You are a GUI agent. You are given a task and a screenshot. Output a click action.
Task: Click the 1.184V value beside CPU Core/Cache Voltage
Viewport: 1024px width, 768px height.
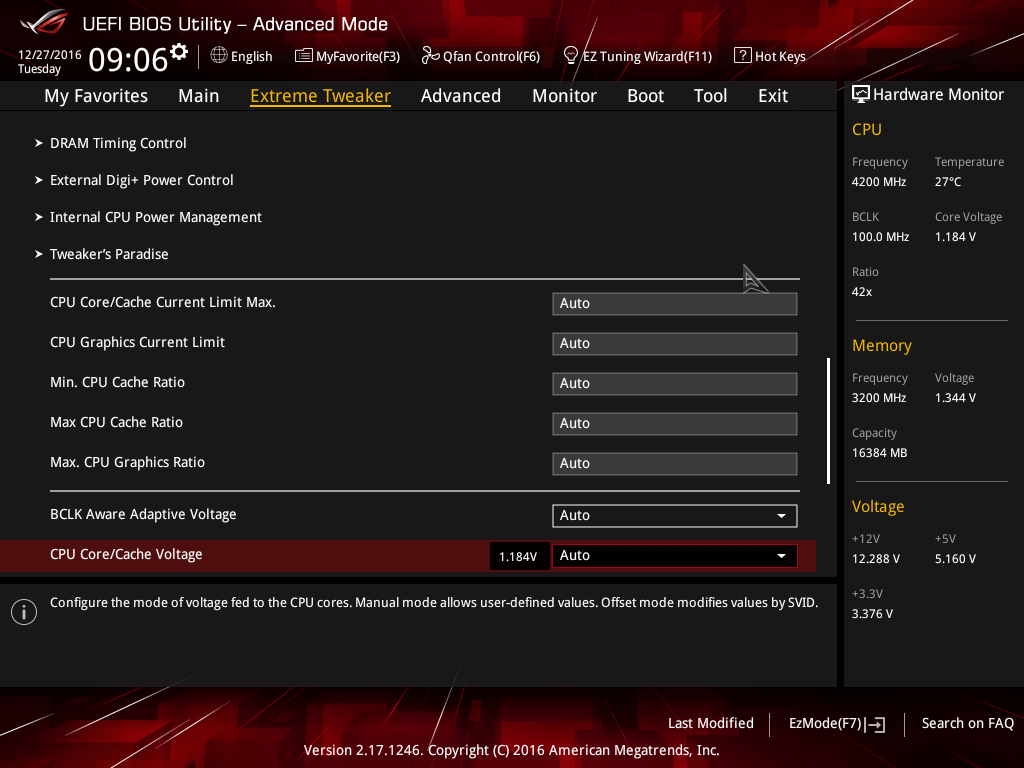coord(518,556)
